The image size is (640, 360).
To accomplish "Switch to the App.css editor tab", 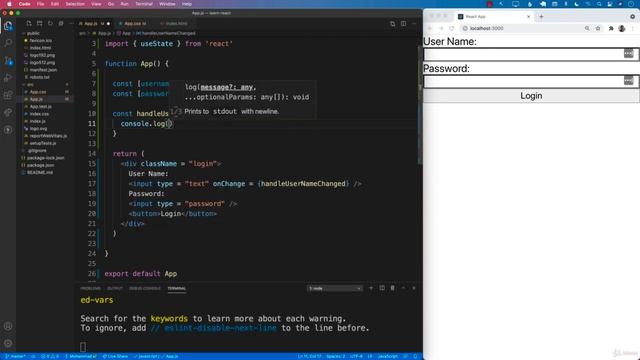I will pos(135,24).
